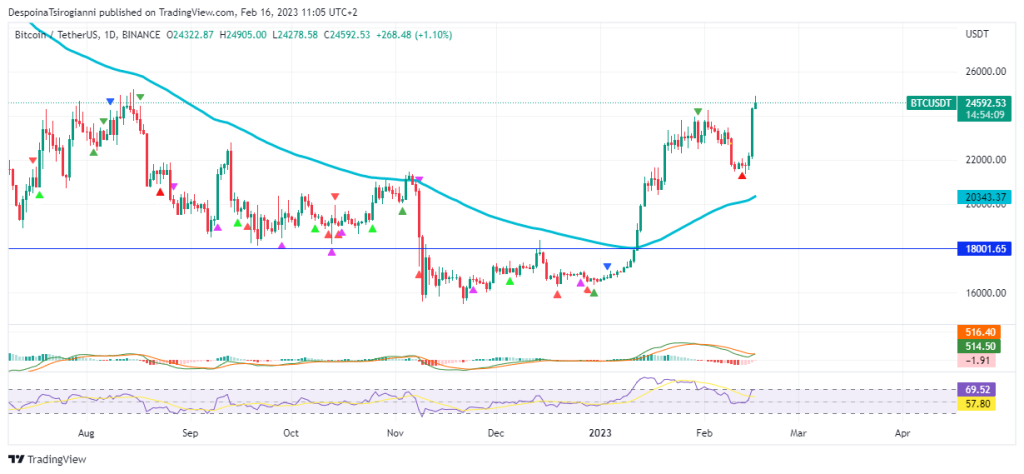The width and height of the screenshot is (1024, 474).
Task: Click the blue 18001.65 horizontal line label
Action: click(x=985, y=248)
